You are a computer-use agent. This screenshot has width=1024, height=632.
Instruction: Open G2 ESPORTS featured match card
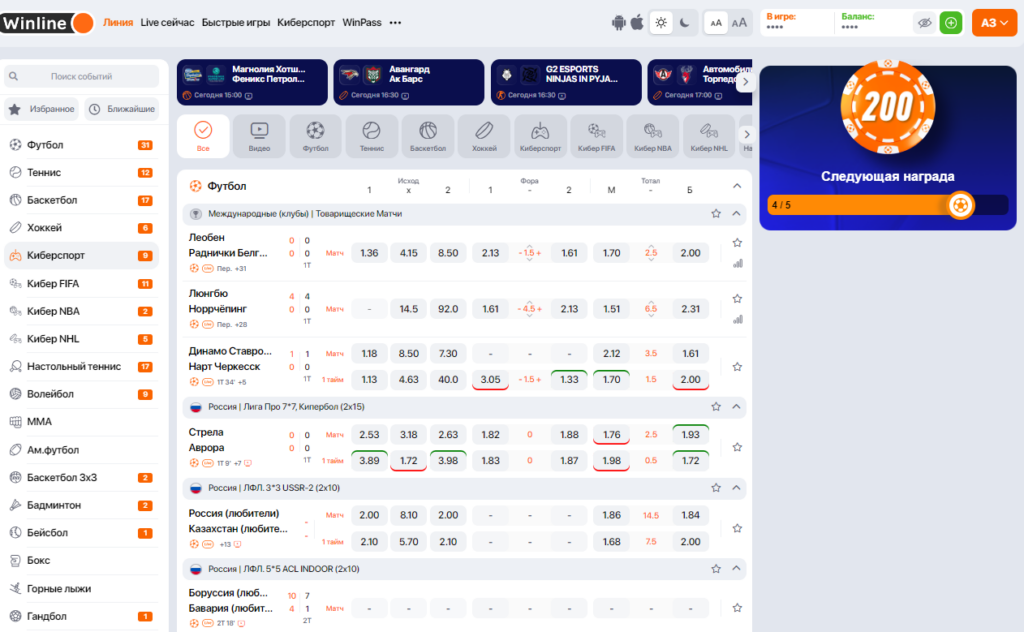(566, 82)
